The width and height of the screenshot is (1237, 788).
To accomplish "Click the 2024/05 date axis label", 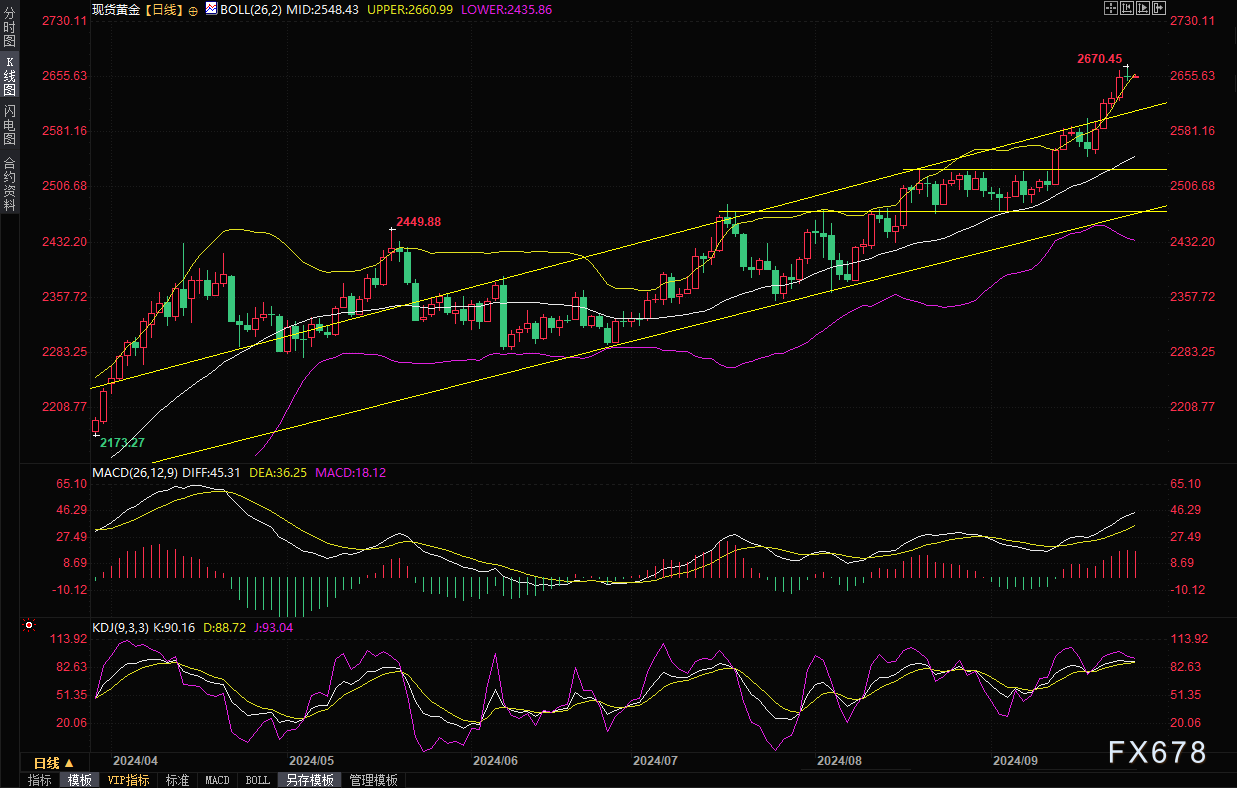I will 309,761.
